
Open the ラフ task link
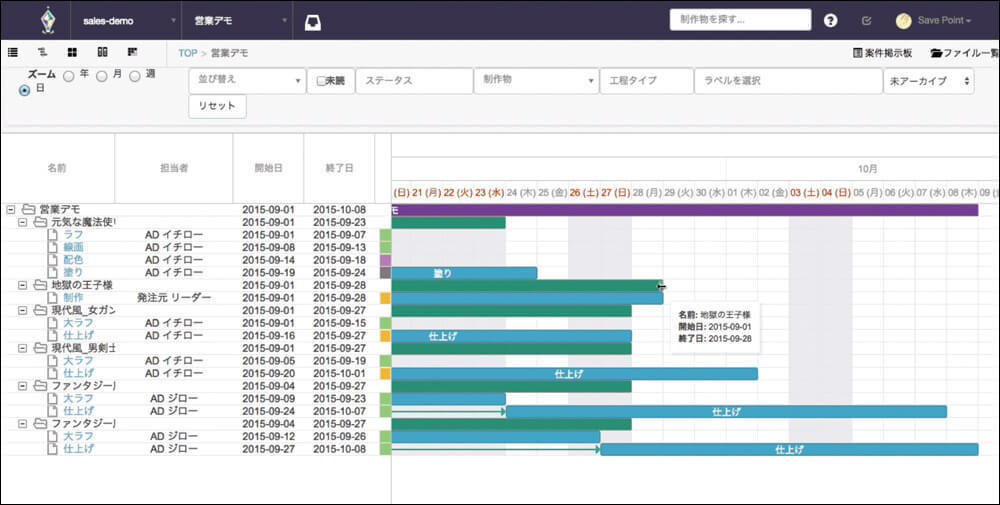pos(73,235)
